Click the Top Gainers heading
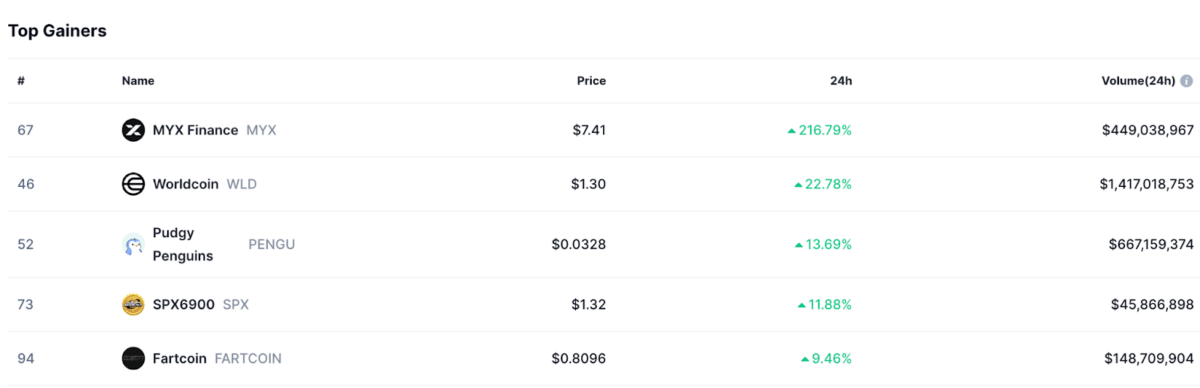This screenshot has height=388, width=1200. (57, 31)
